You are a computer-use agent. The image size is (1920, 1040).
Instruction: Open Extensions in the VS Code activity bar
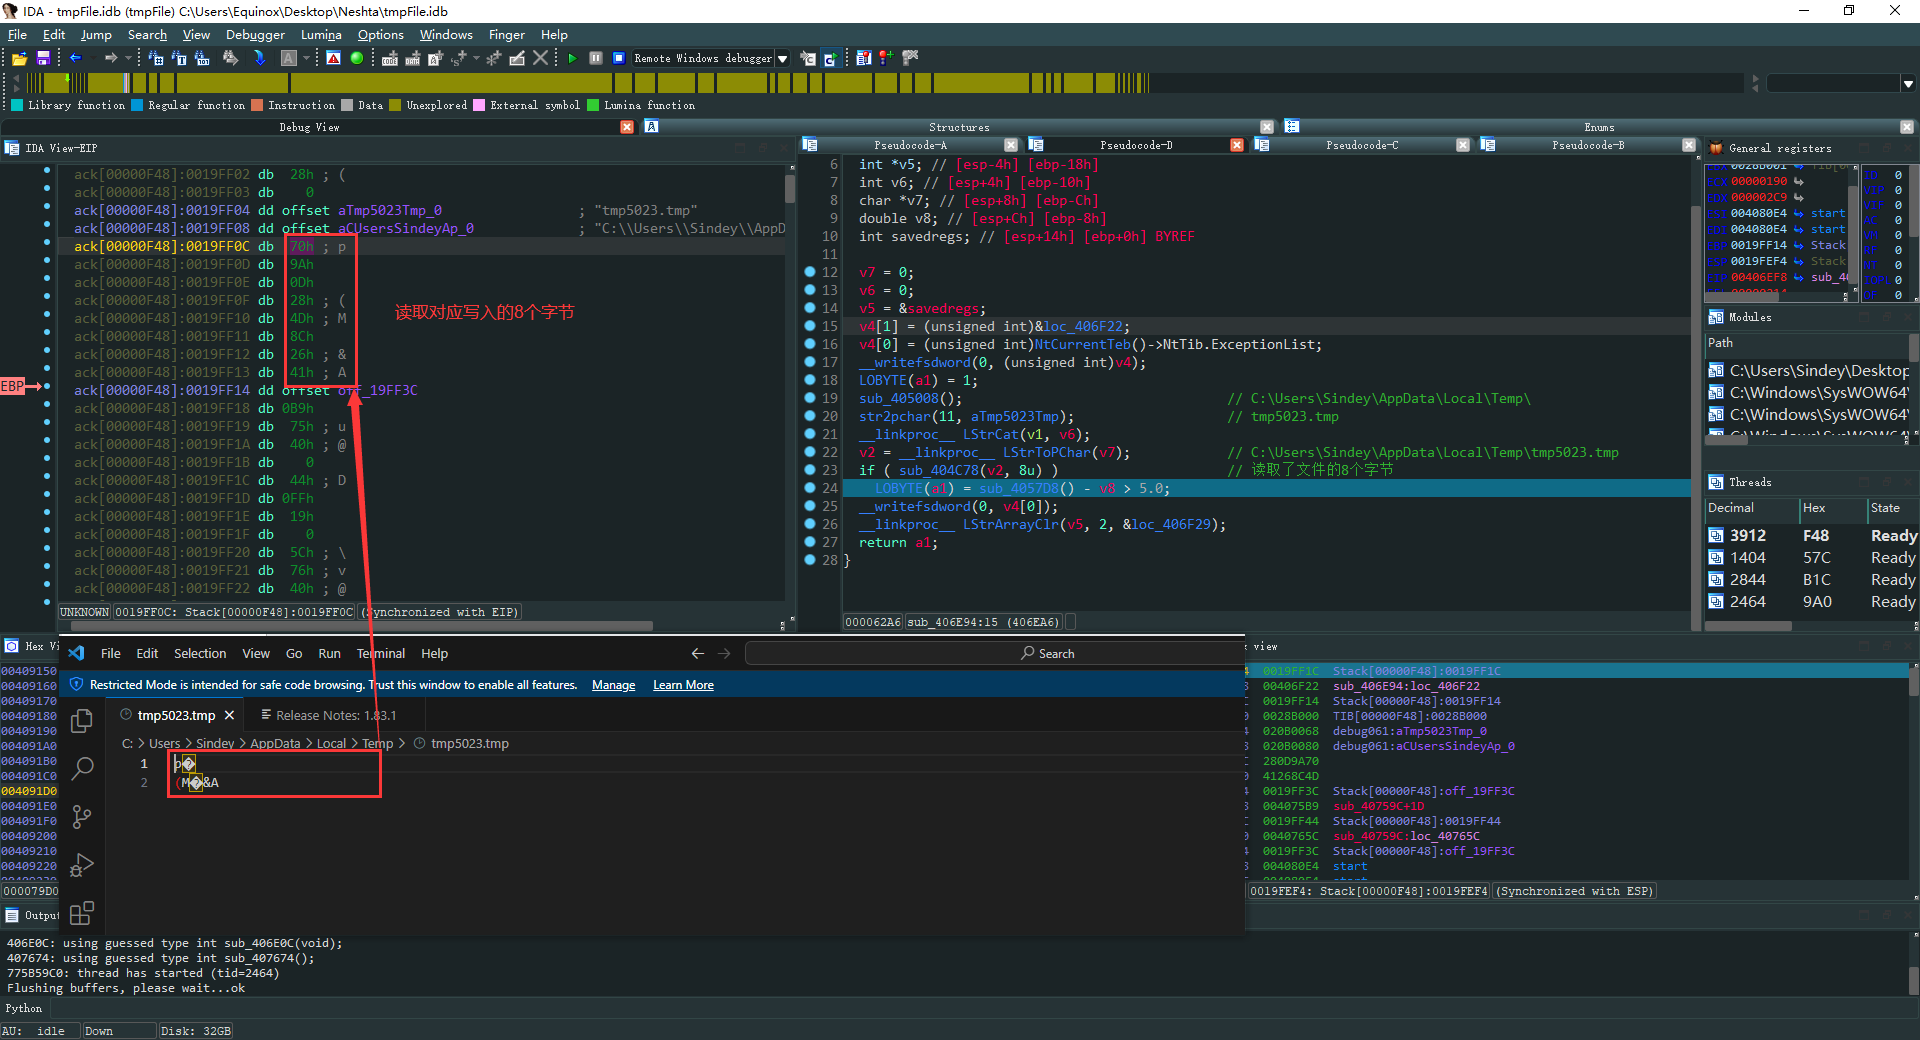pyautogui.click(x=82, y=913)
